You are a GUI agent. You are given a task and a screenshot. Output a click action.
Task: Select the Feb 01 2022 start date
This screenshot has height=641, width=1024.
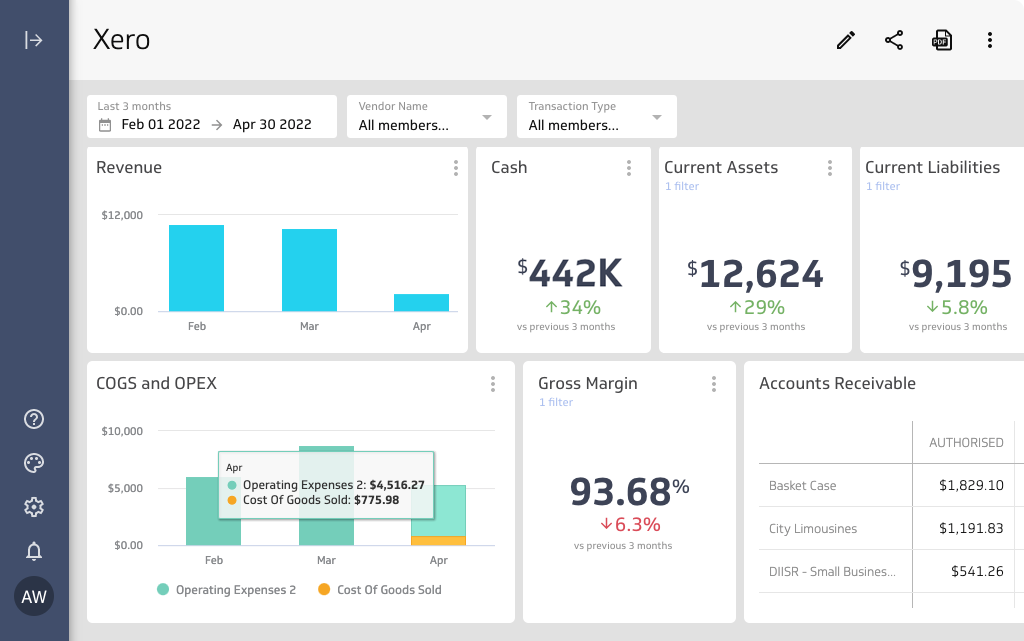click(161, 125)
